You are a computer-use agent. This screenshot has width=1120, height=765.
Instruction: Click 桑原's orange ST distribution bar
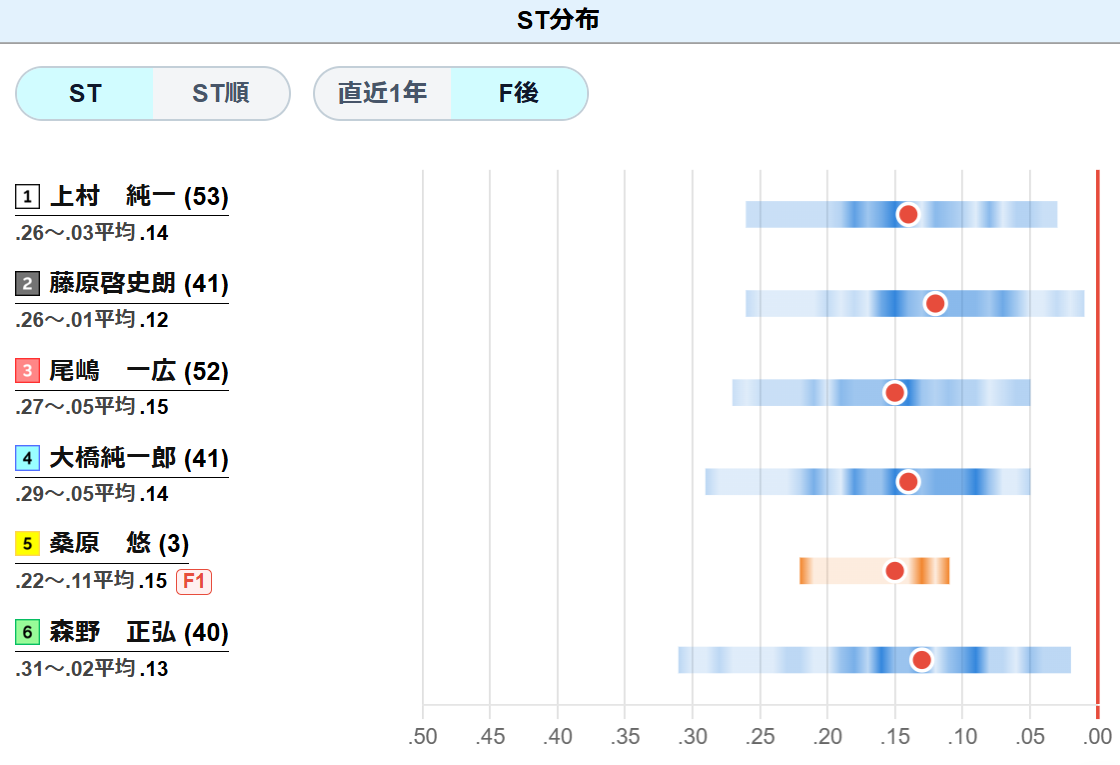click(x=874, y=571)
